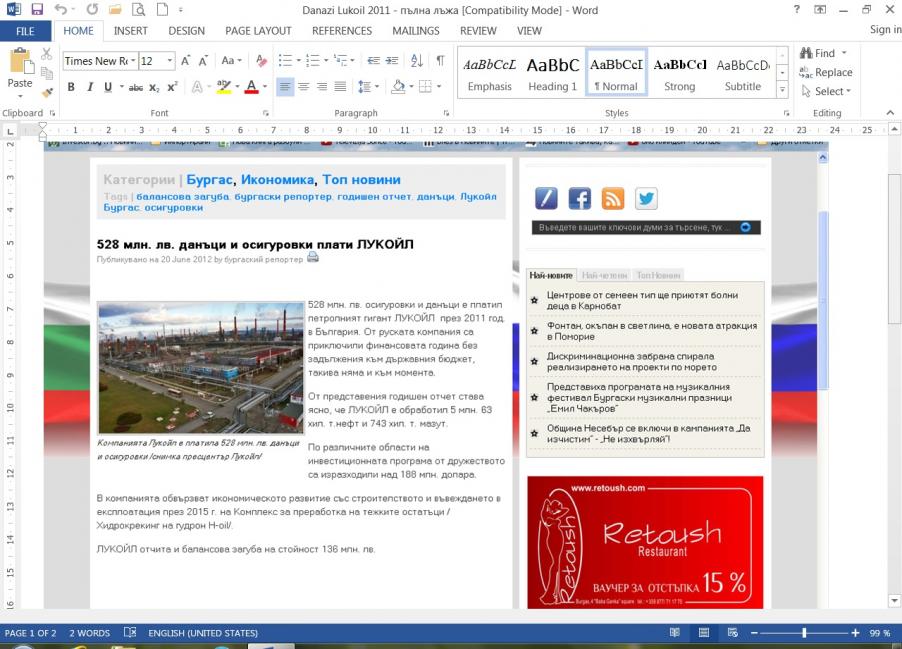Click the RSS feed icon in the document
902x649 pixels.
click(x=613, y=198)
